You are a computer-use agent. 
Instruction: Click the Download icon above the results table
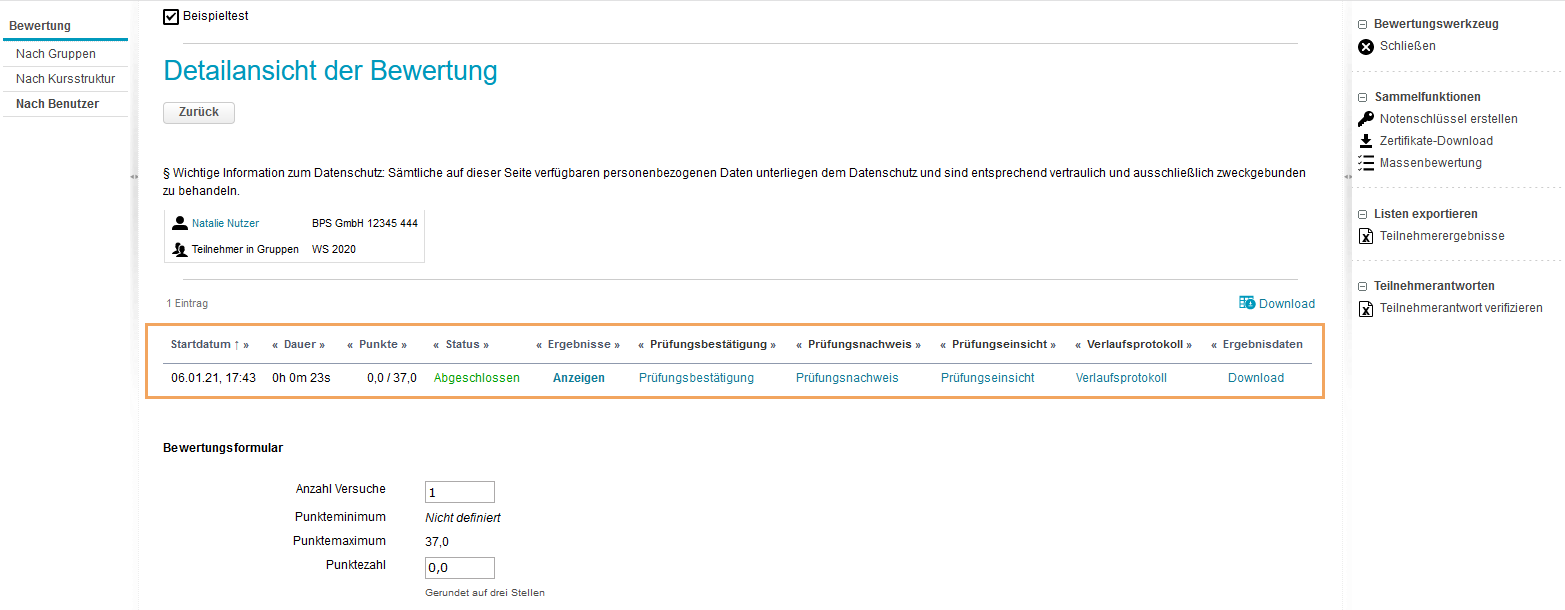(x=1247, y=302)
